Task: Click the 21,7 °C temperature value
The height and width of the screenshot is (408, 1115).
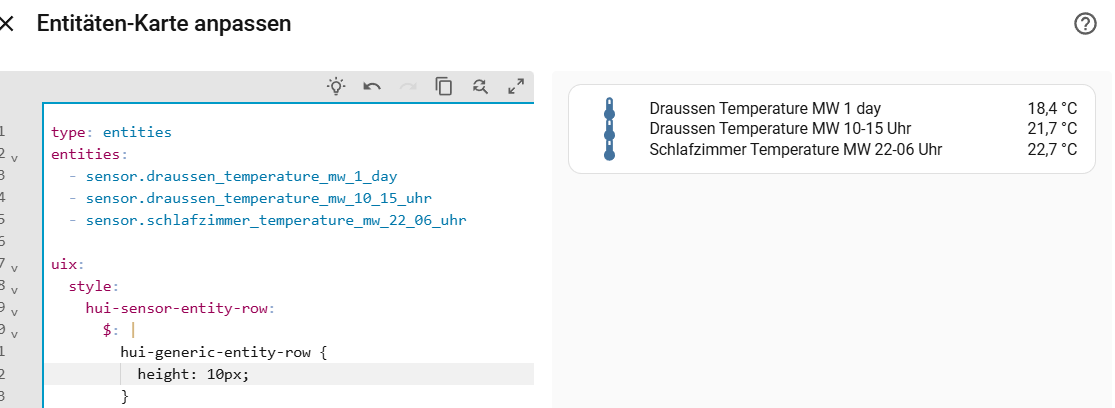Action: pyautogui.click(x=1052, y=129)
